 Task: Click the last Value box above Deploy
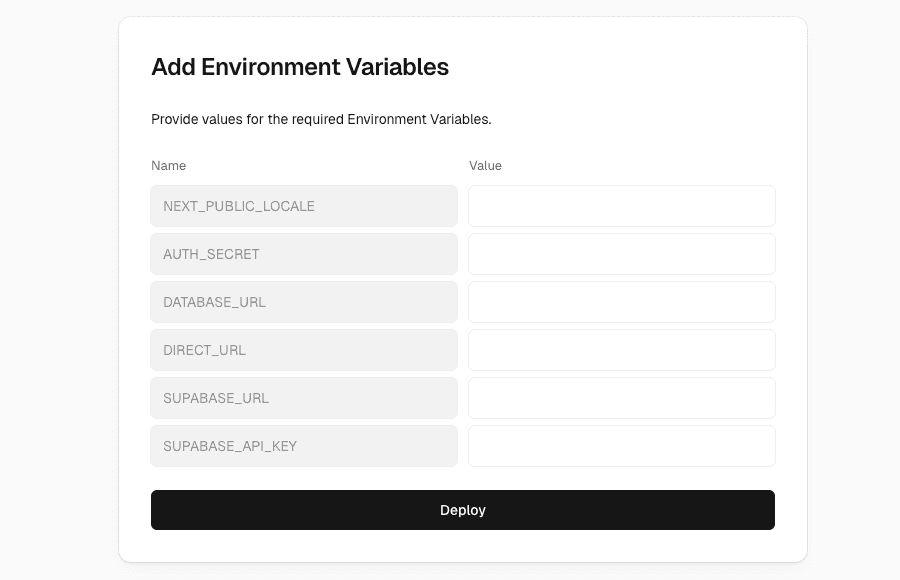coord(621,446)
